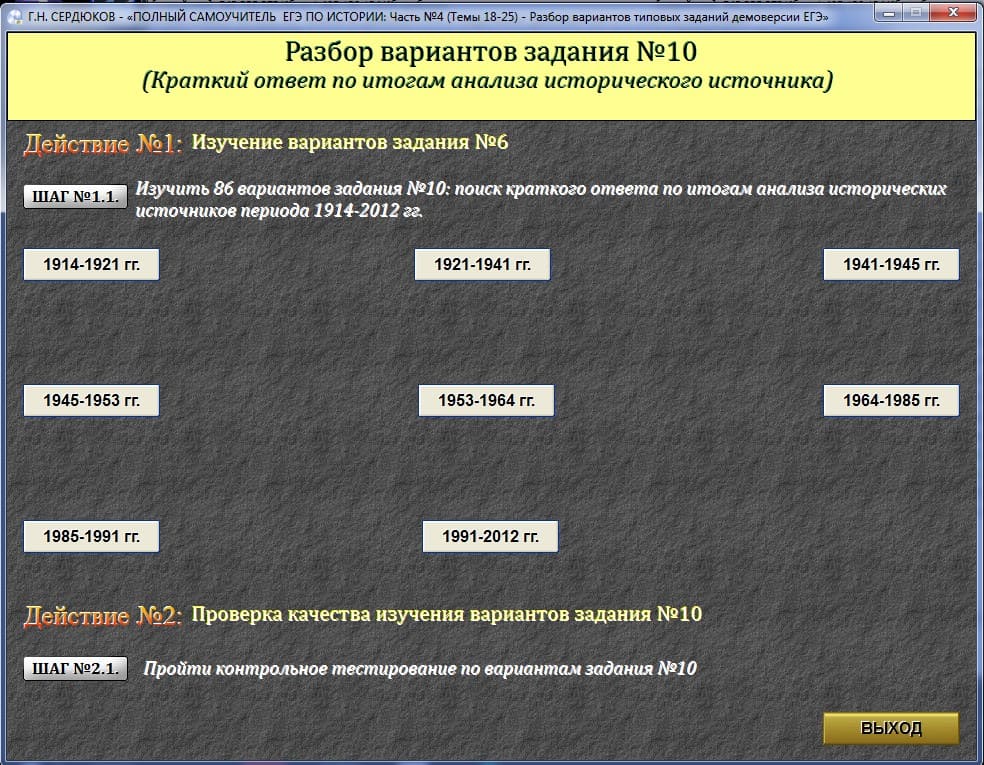
Task: Click 'Проверка качества изучения вариантов задания №10' text
Action: coord(446,614)
